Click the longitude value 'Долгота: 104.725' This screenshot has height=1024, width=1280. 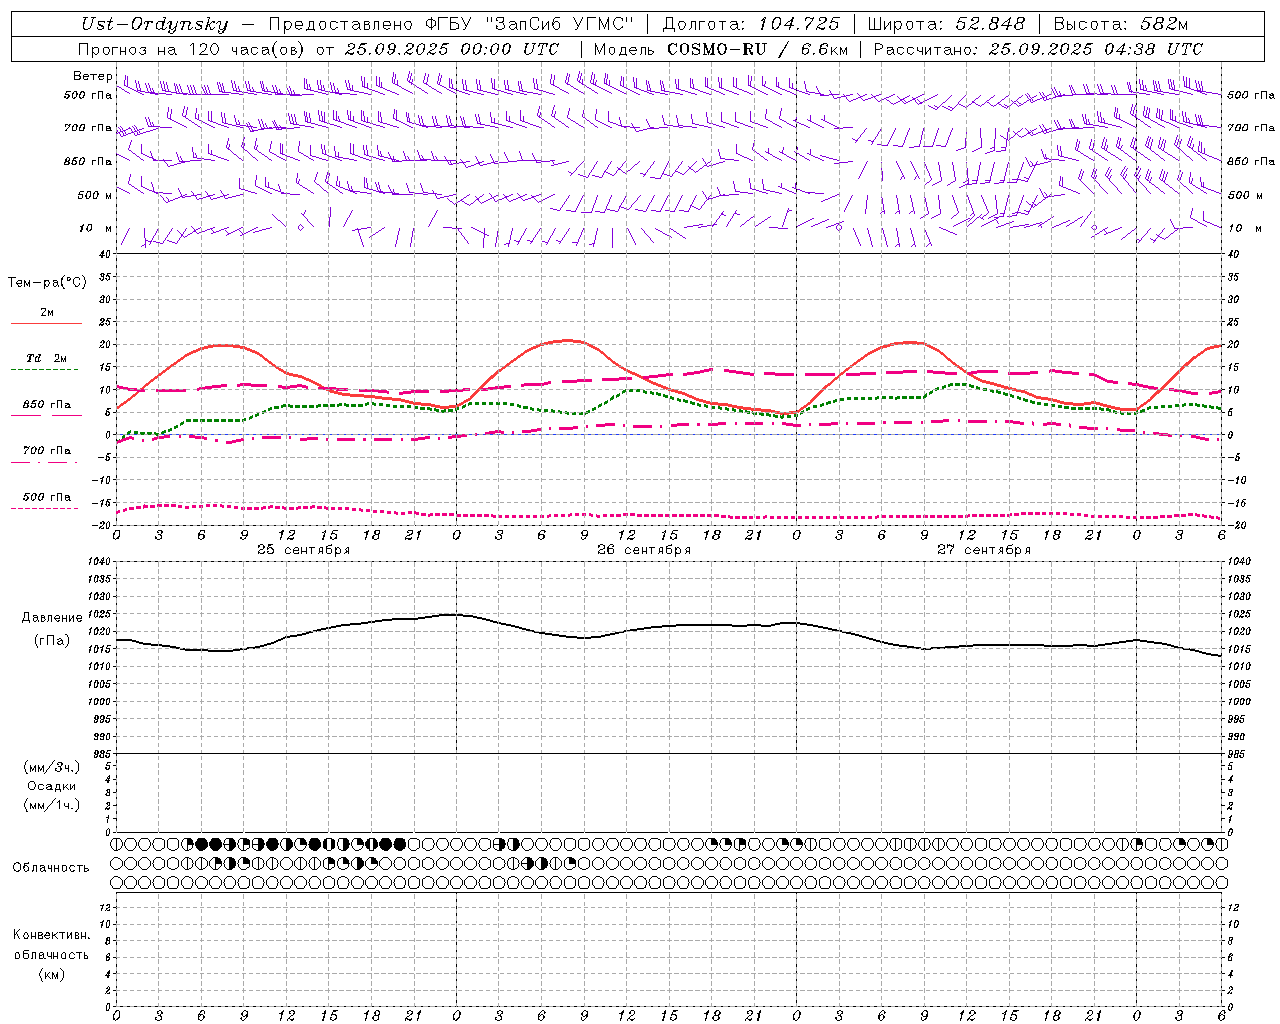point(751,24)
